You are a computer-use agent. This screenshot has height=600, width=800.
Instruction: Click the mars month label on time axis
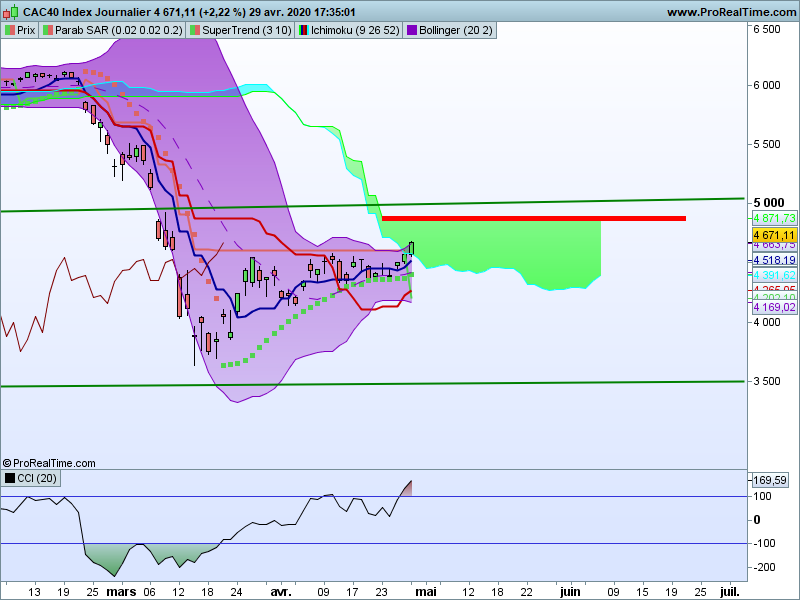click(x=121, y=592)
